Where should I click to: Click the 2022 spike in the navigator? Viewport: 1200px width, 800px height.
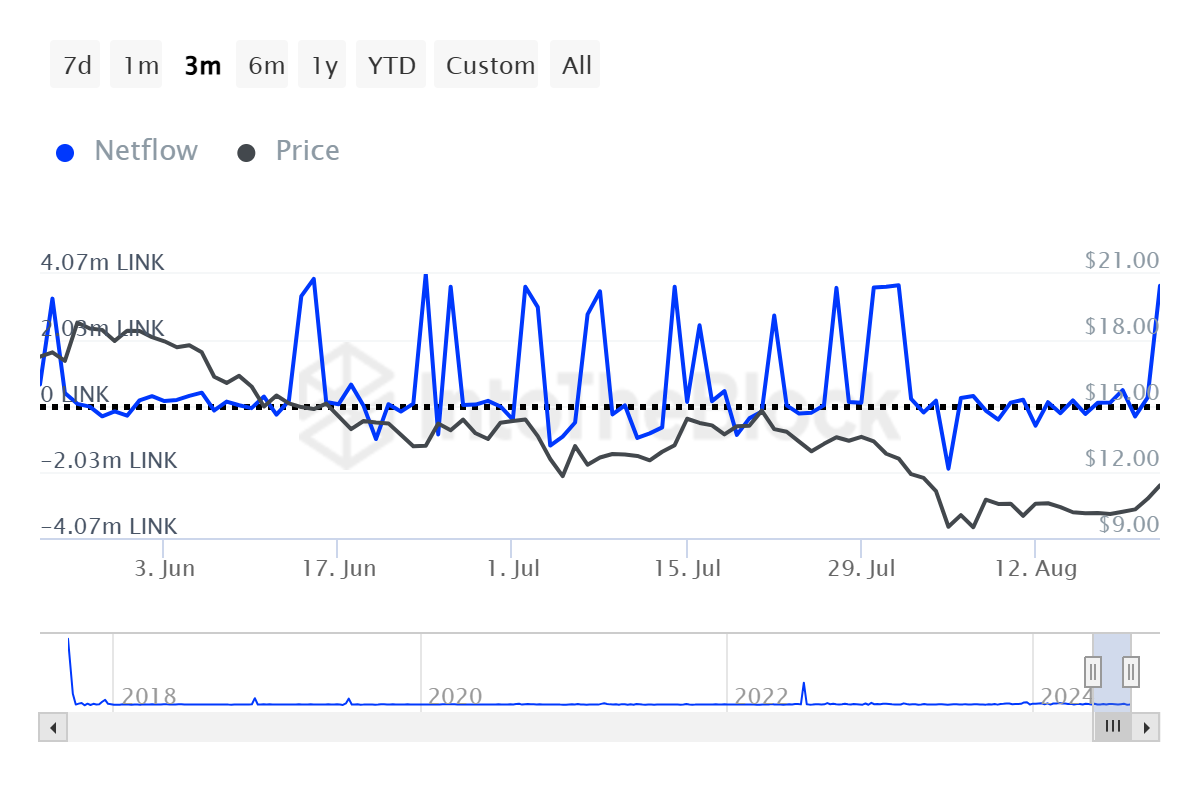[x=804, y=691]
